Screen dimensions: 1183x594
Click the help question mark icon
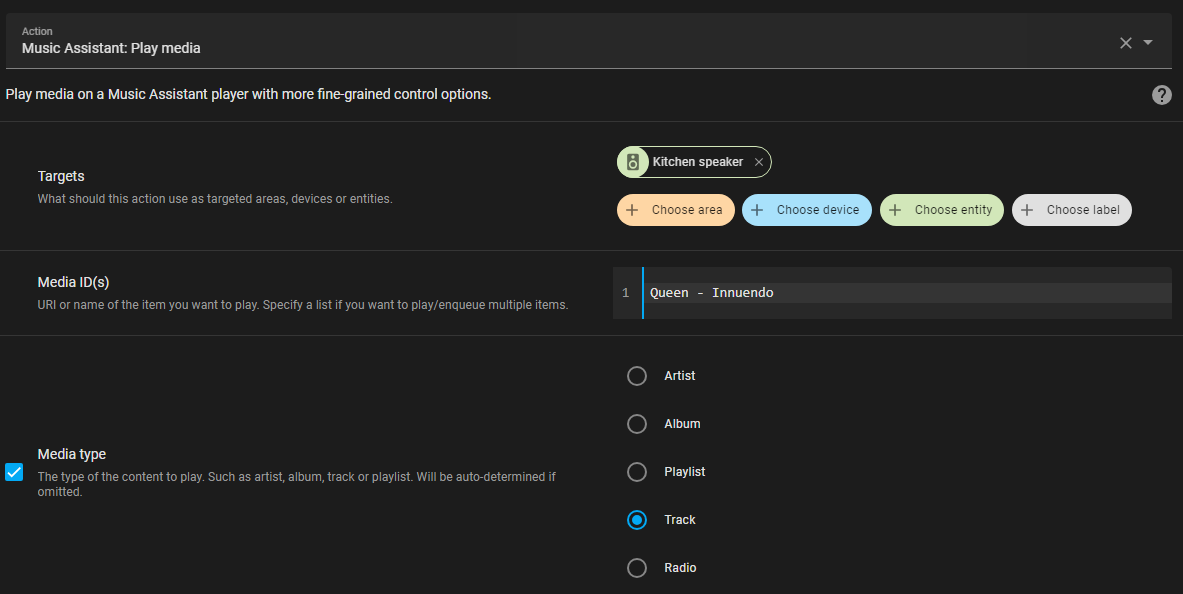pos(1161,95)
